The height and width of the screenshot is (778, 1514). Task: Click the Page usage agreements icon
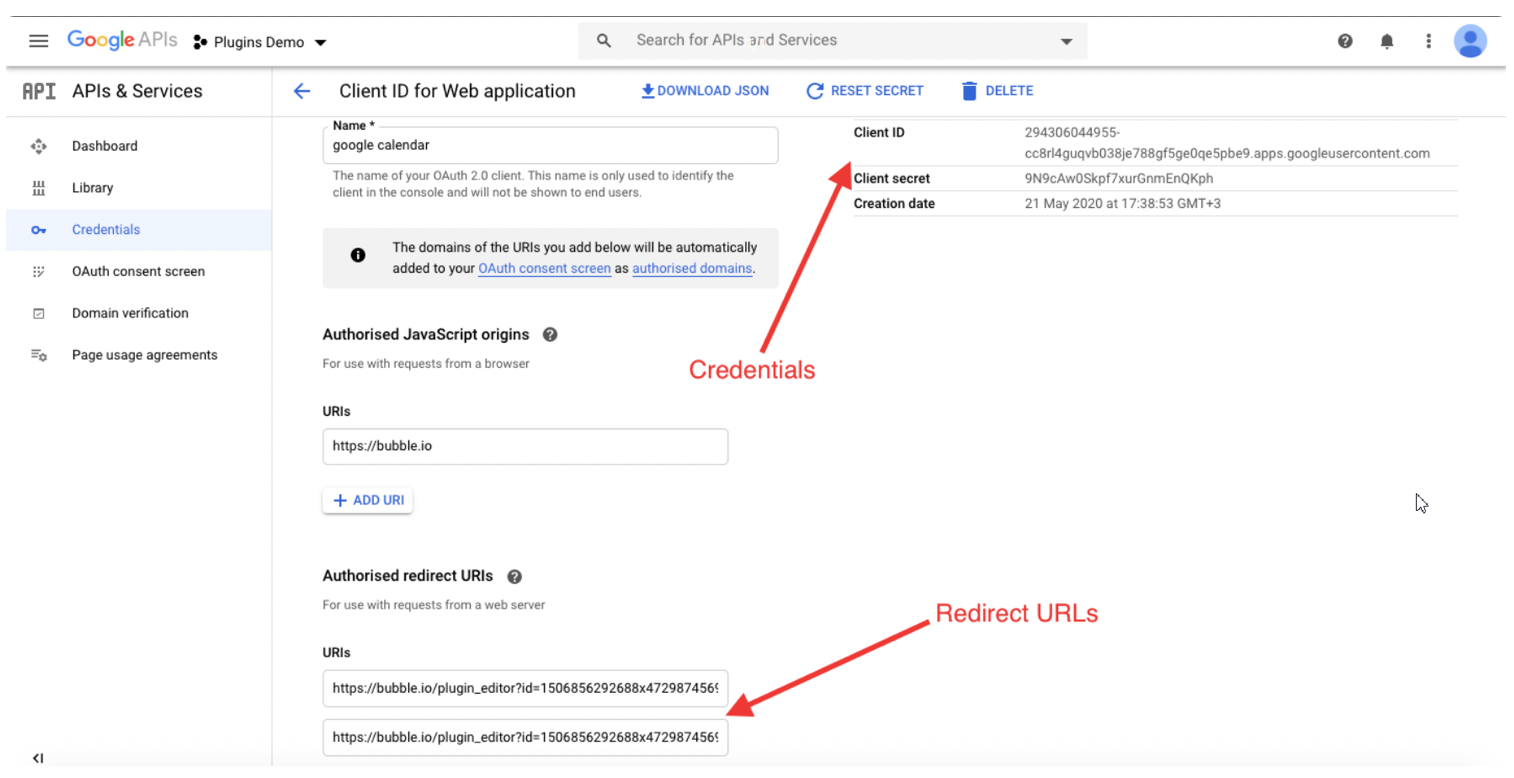click(39, 356)
